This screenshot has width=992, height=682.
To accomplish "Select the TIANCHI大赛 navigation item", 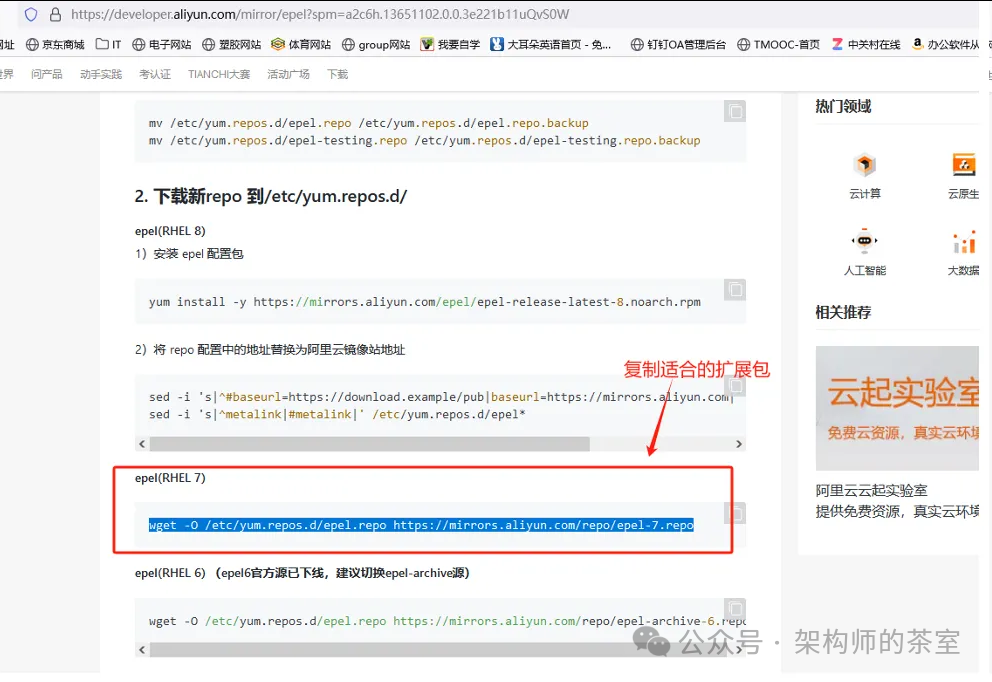I will 219,74.
